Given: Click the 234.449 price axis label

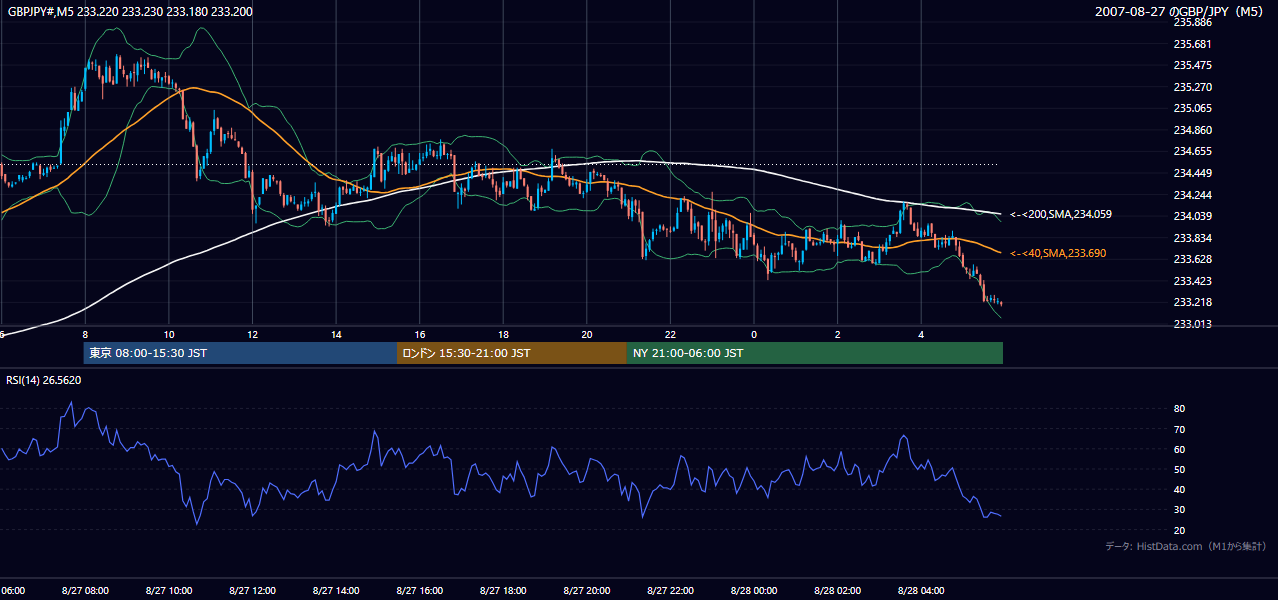Looking at the screenshot, I should point(1192,173).
